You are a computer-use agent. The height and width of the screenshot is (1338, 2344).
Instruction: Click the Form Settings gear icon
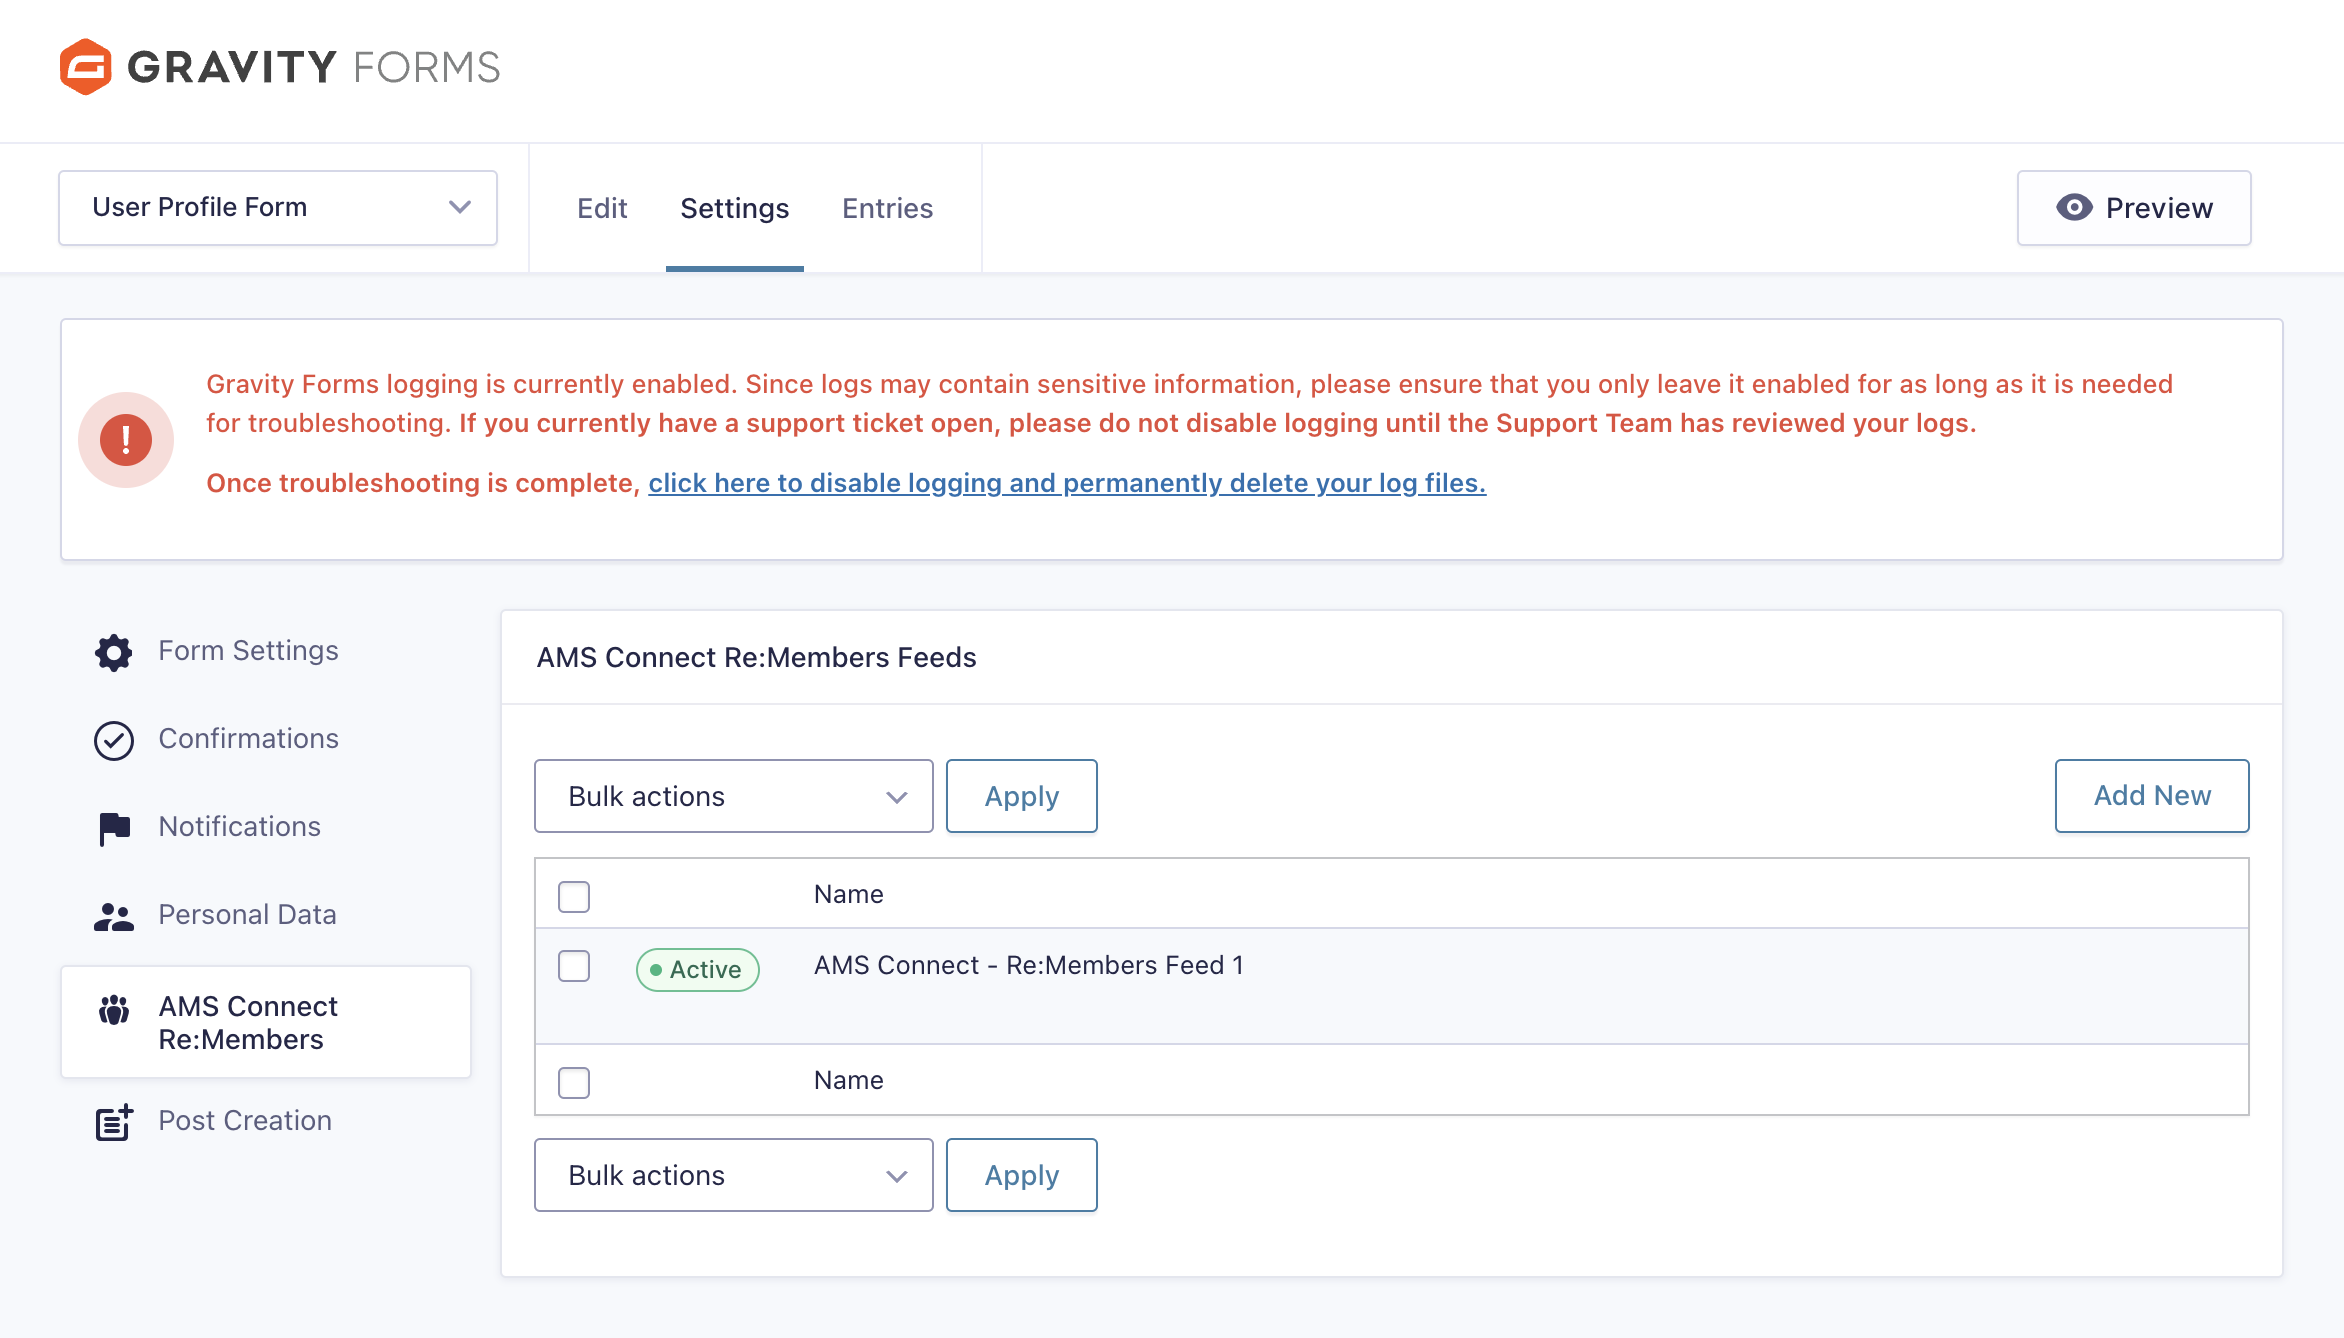point(114,652)
